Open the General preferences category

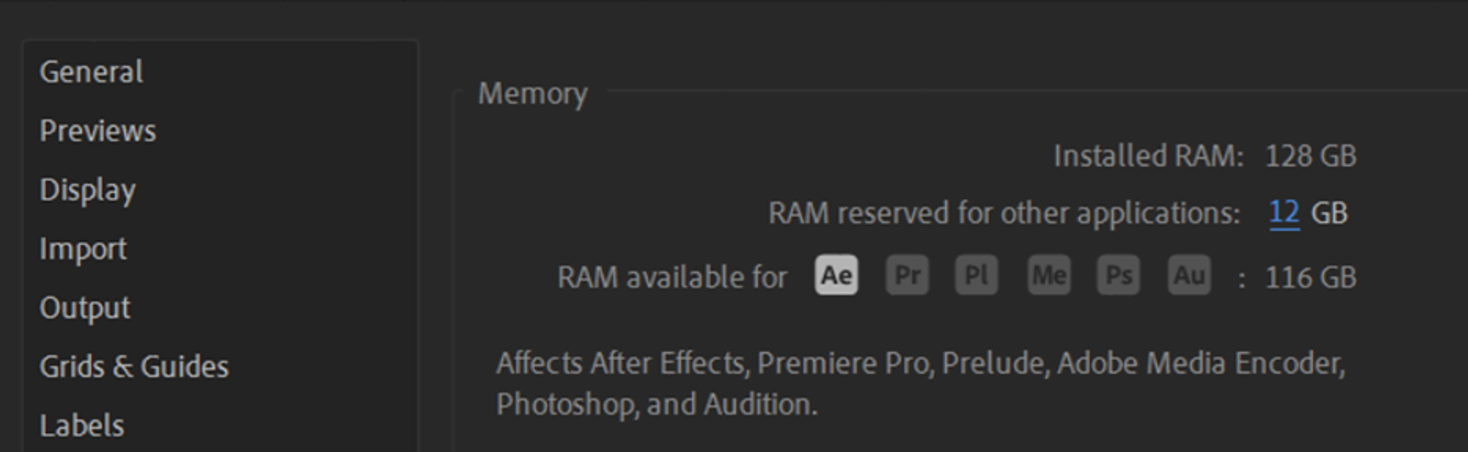pyautogui.click(x=91, y=72)
